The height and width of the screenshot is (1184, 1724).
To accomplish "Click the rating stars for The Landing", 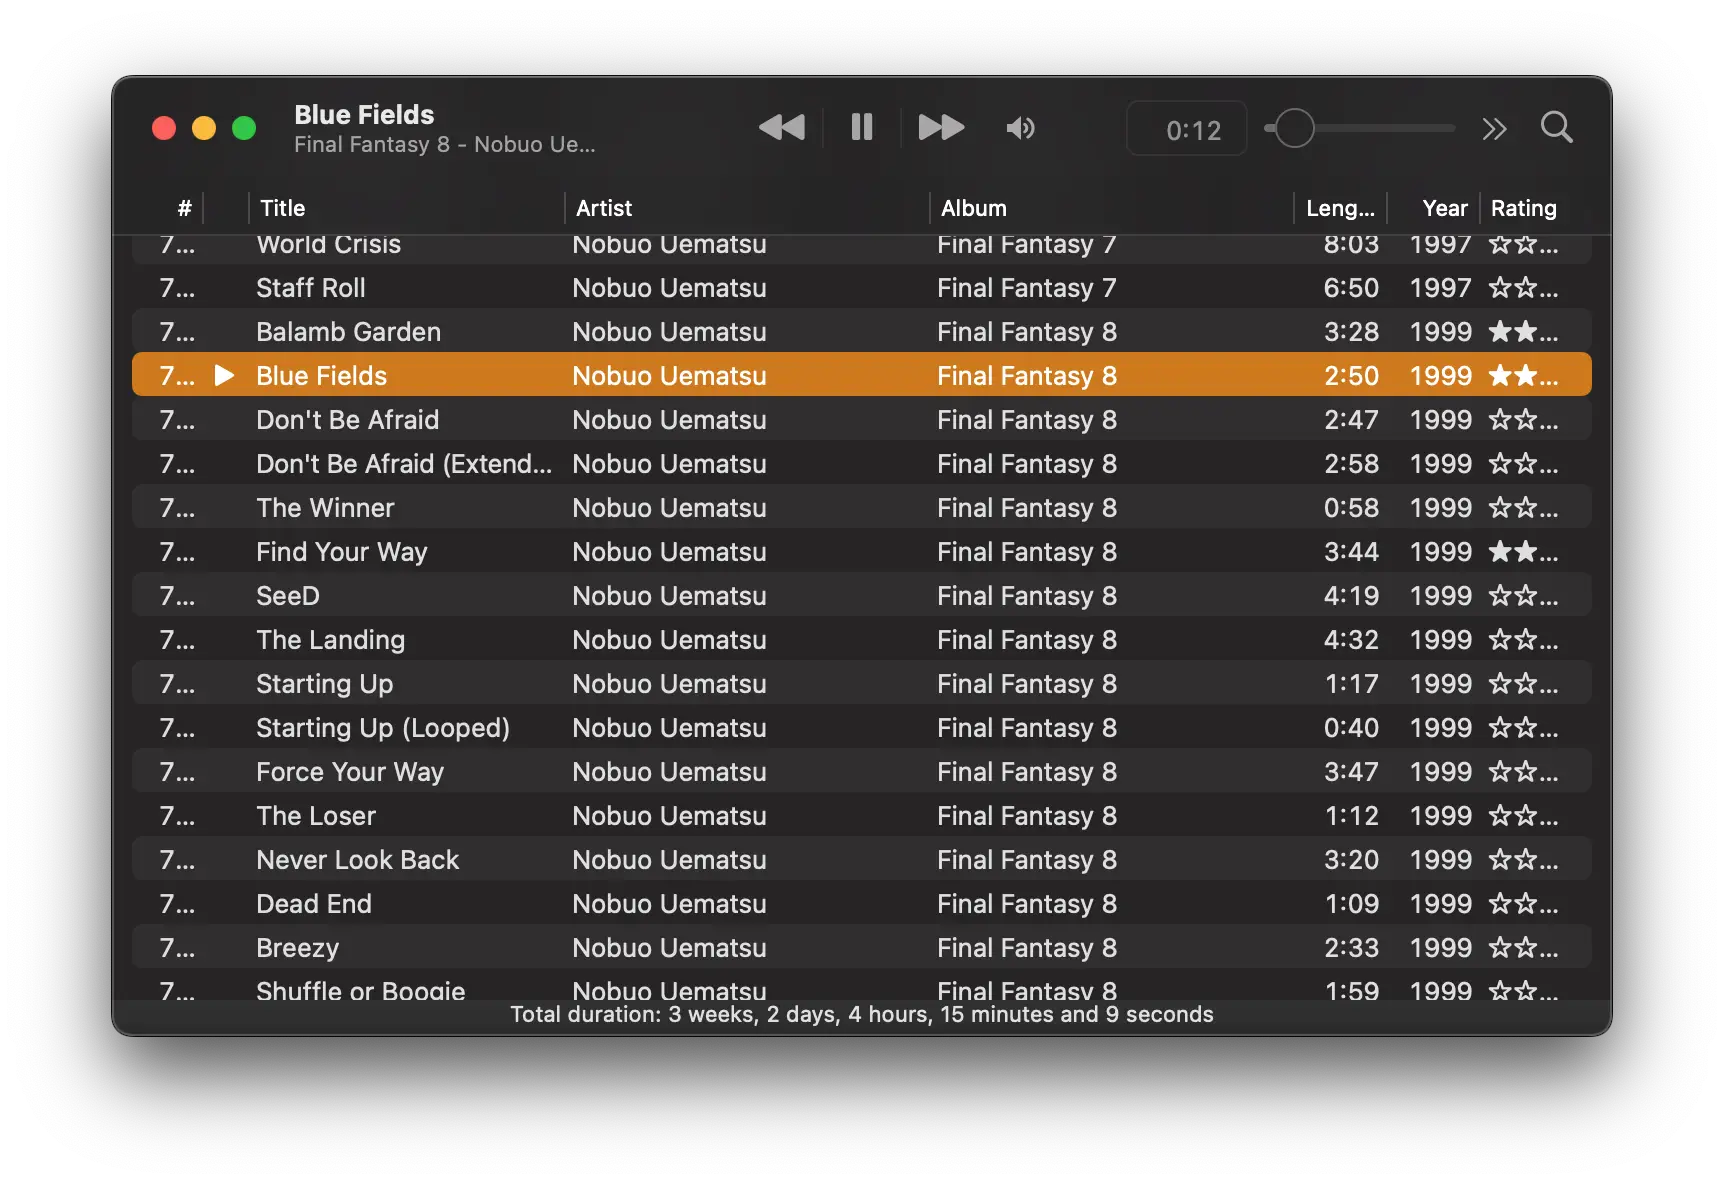I will (1523, 640).
